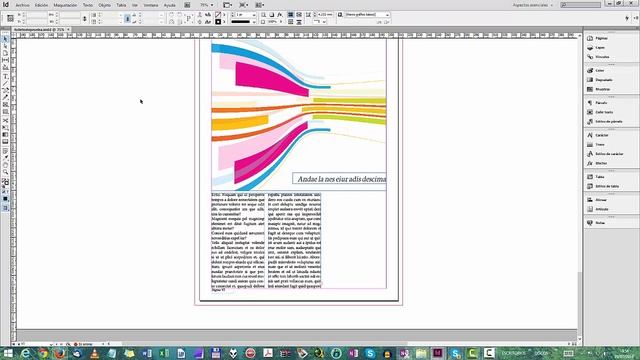Open the Ayuda menu

169,5
